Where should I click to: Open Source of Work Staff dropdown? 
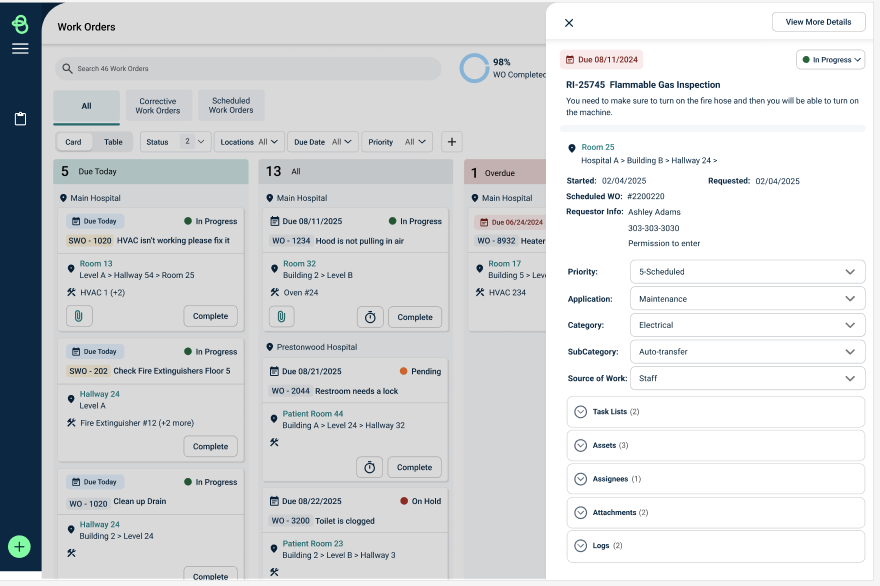pos(748,378)
